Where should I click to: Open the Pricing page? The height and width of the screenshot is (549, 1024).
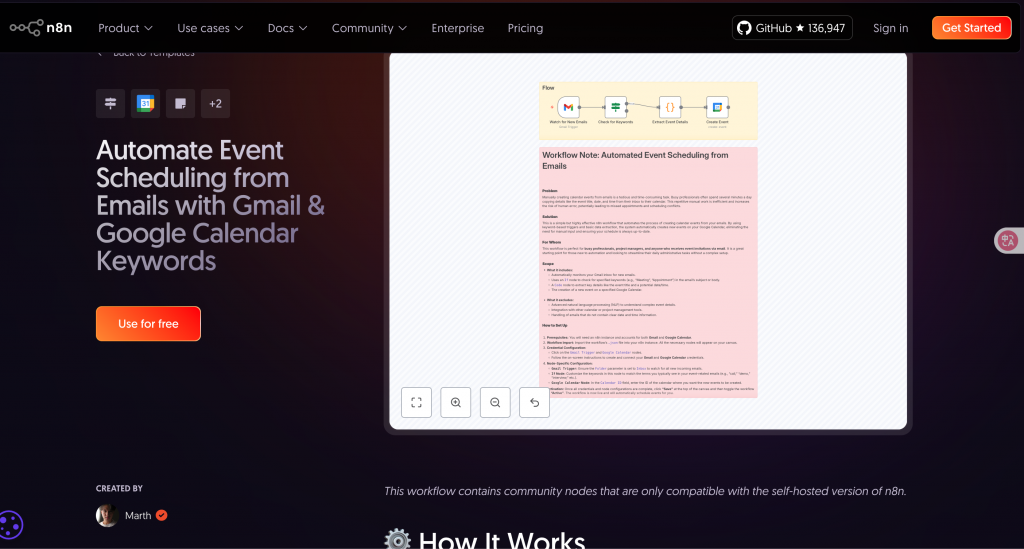pyautogui.click(x=525, y=28)
